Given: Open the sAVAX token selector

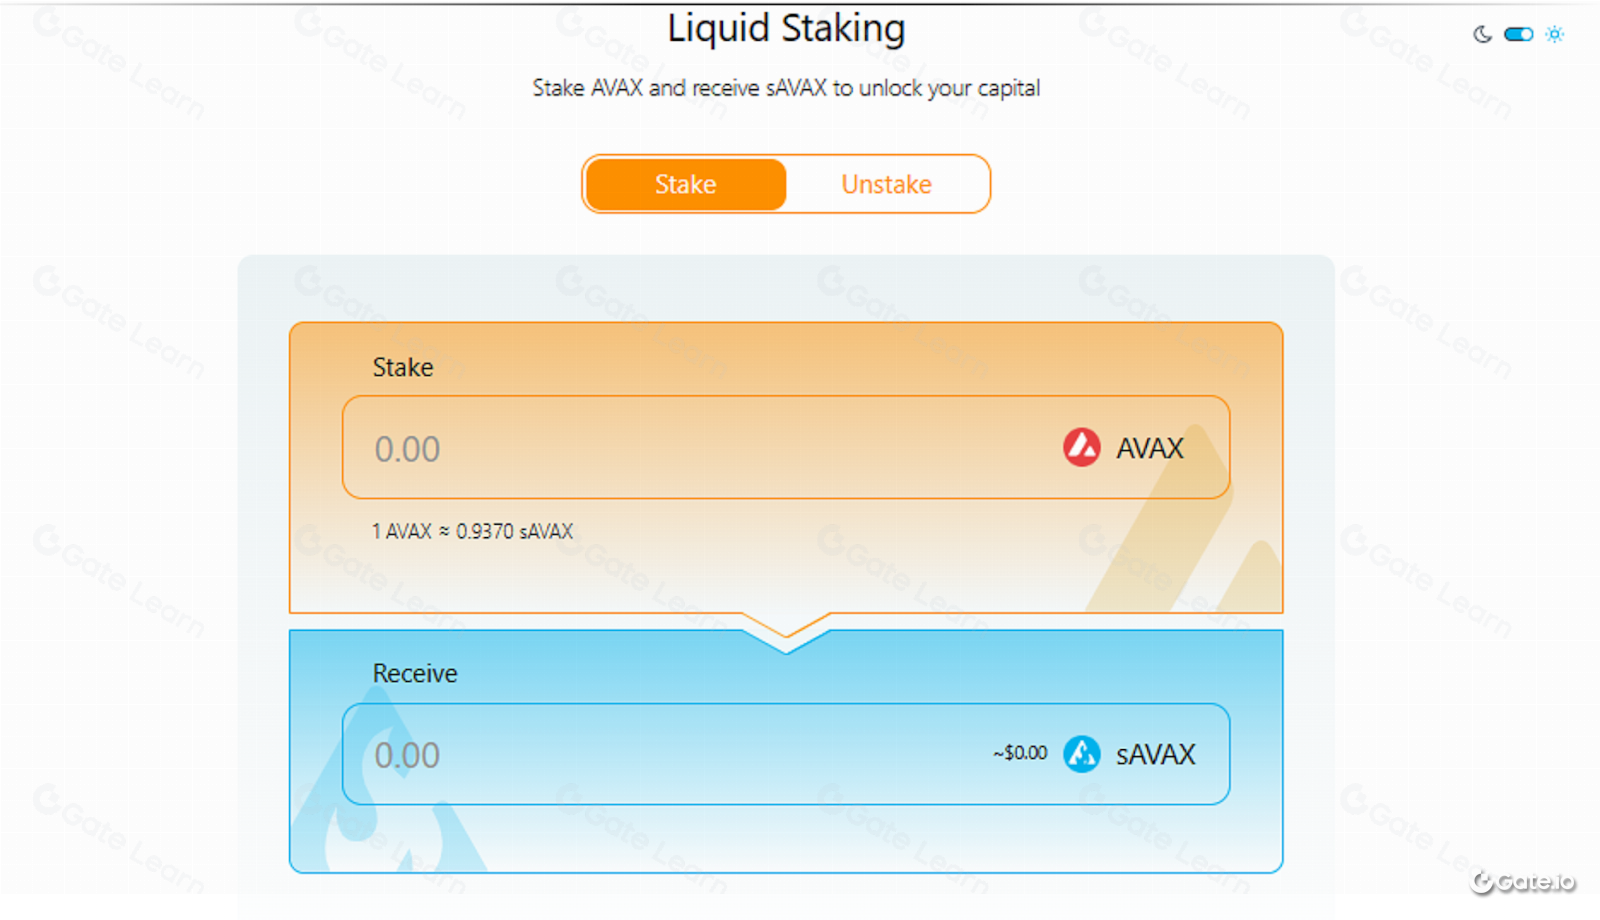Looking at the screenshot, I should (x=1137, y=755).
